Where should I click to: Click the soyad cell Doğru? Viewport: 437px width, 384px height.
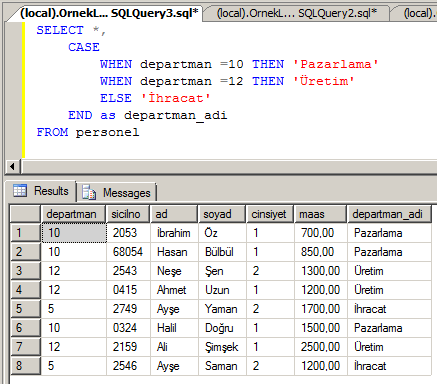tap(222, 328)
